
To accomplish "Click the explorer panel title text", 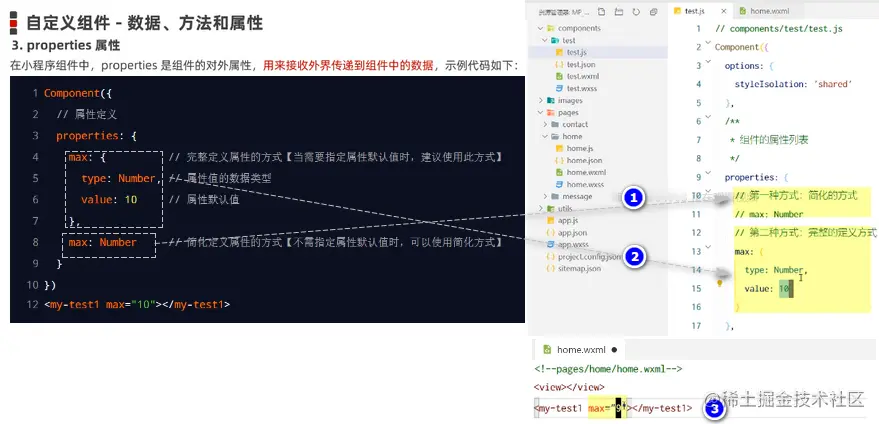I will (563, 11).
